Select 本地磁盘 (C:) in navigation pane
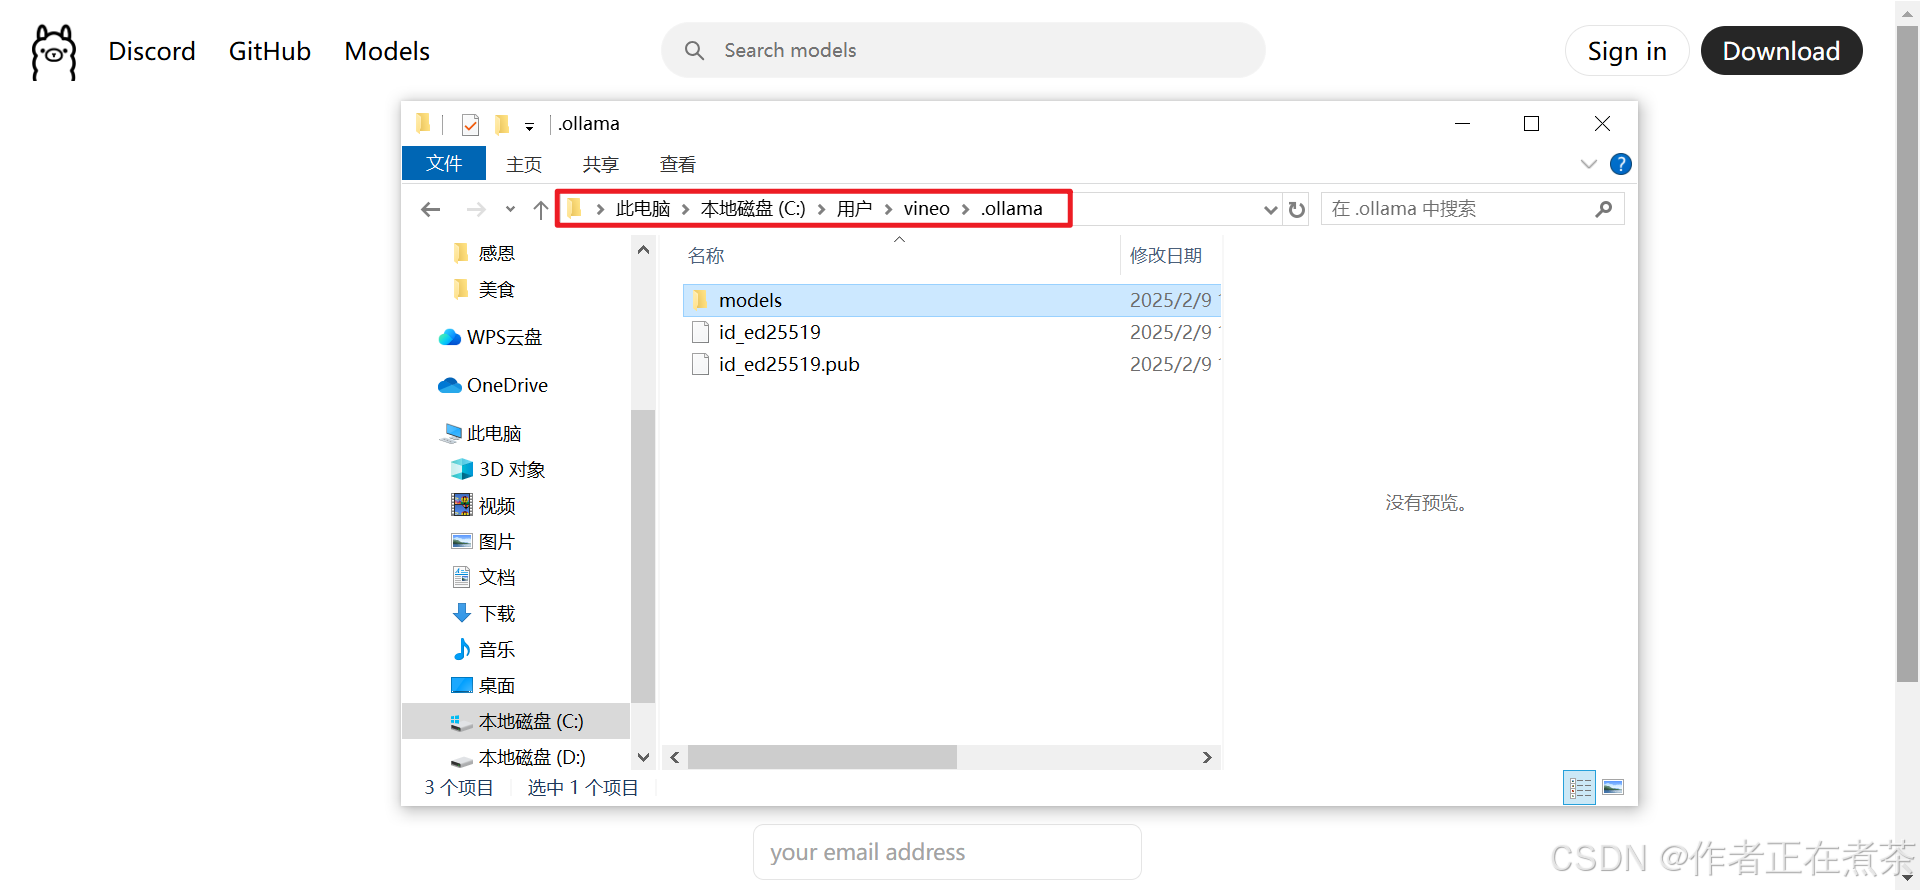This screenshot has height=890, width=1920. [x=516, y=721]
